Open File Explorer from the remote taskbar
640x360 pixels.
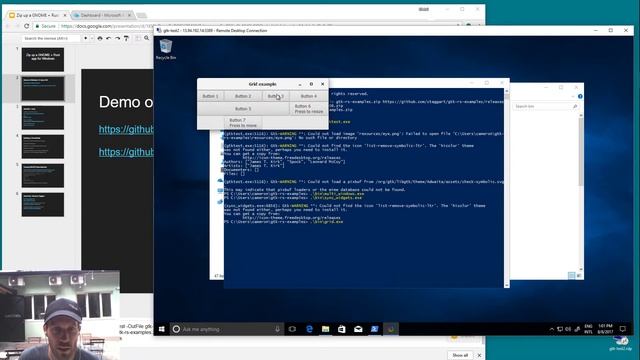[325, 329]
